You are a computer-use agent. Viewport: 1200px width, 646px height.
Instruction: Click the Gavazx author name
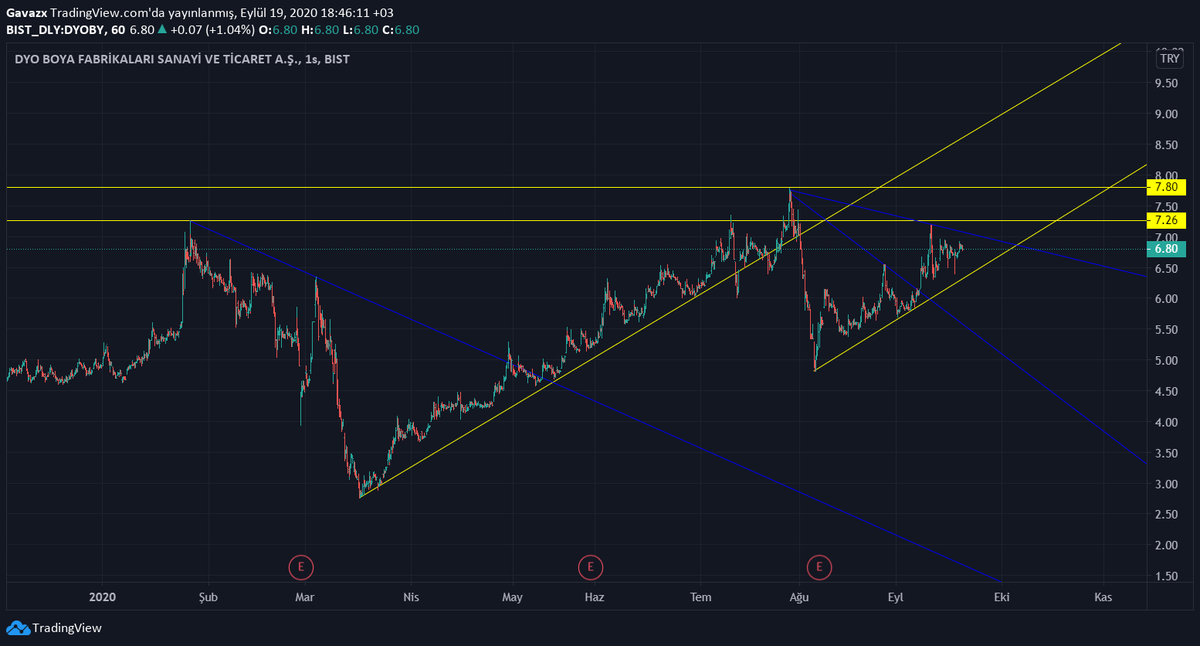point(26,14)
